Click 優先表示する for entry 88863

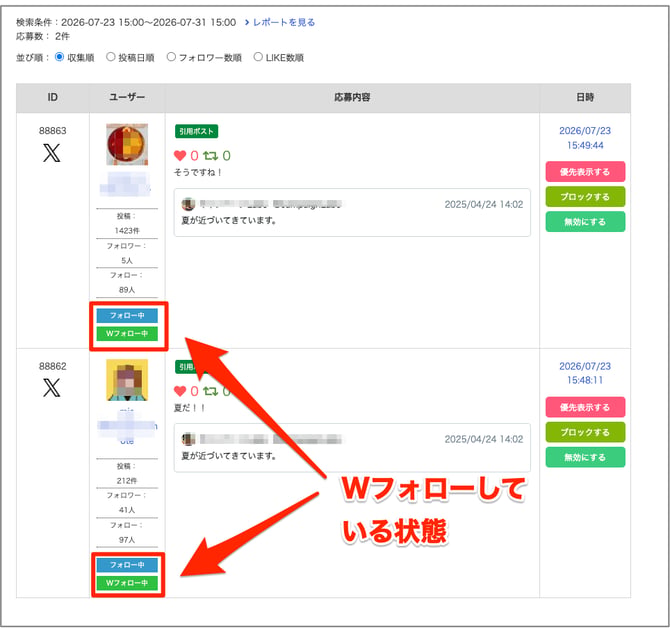coord(585,172)
